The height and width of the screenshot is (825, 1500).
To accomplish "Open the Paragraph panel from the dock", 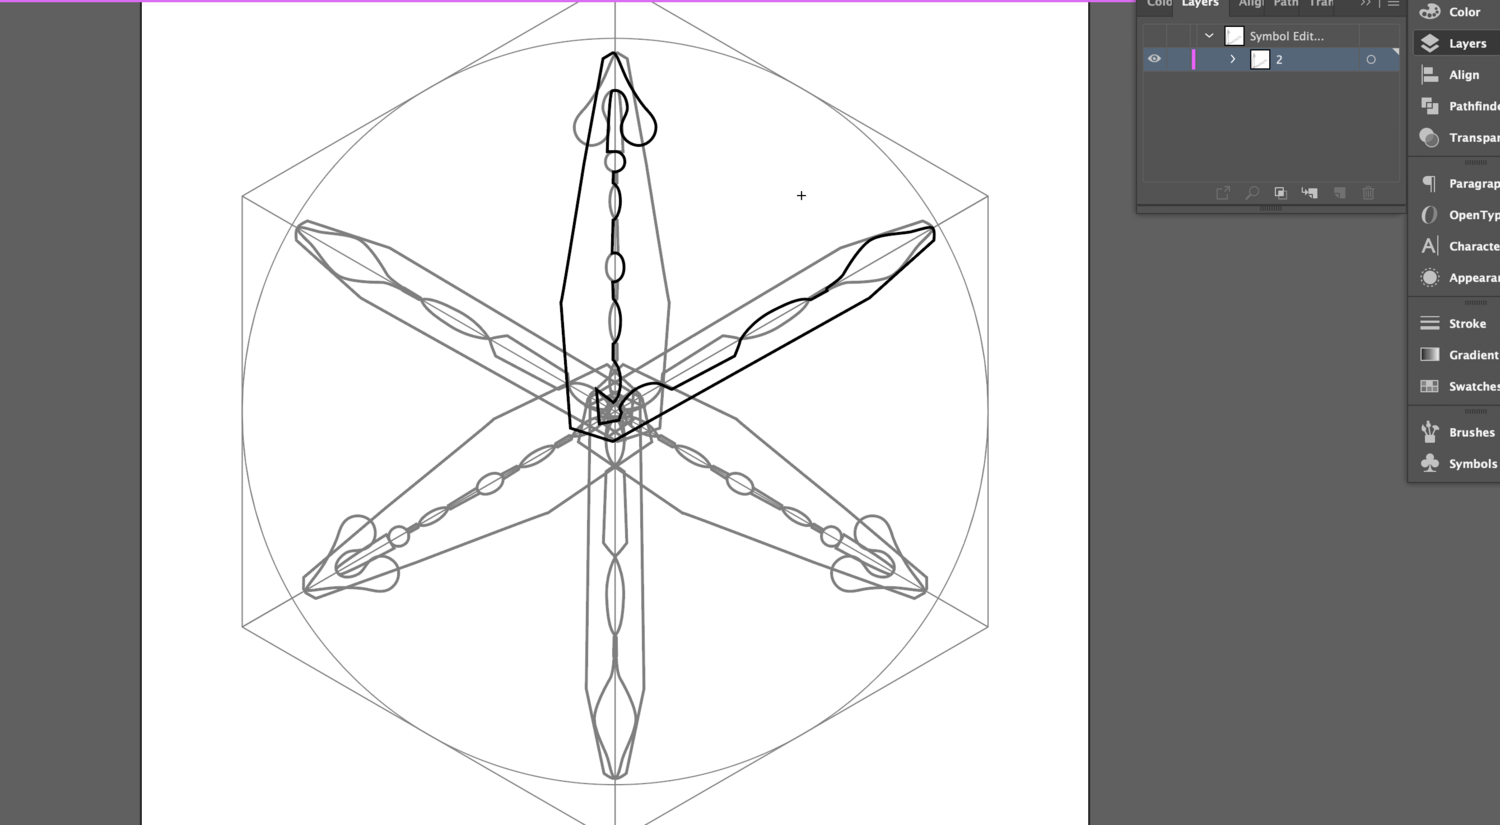I will coord(1456,184).
